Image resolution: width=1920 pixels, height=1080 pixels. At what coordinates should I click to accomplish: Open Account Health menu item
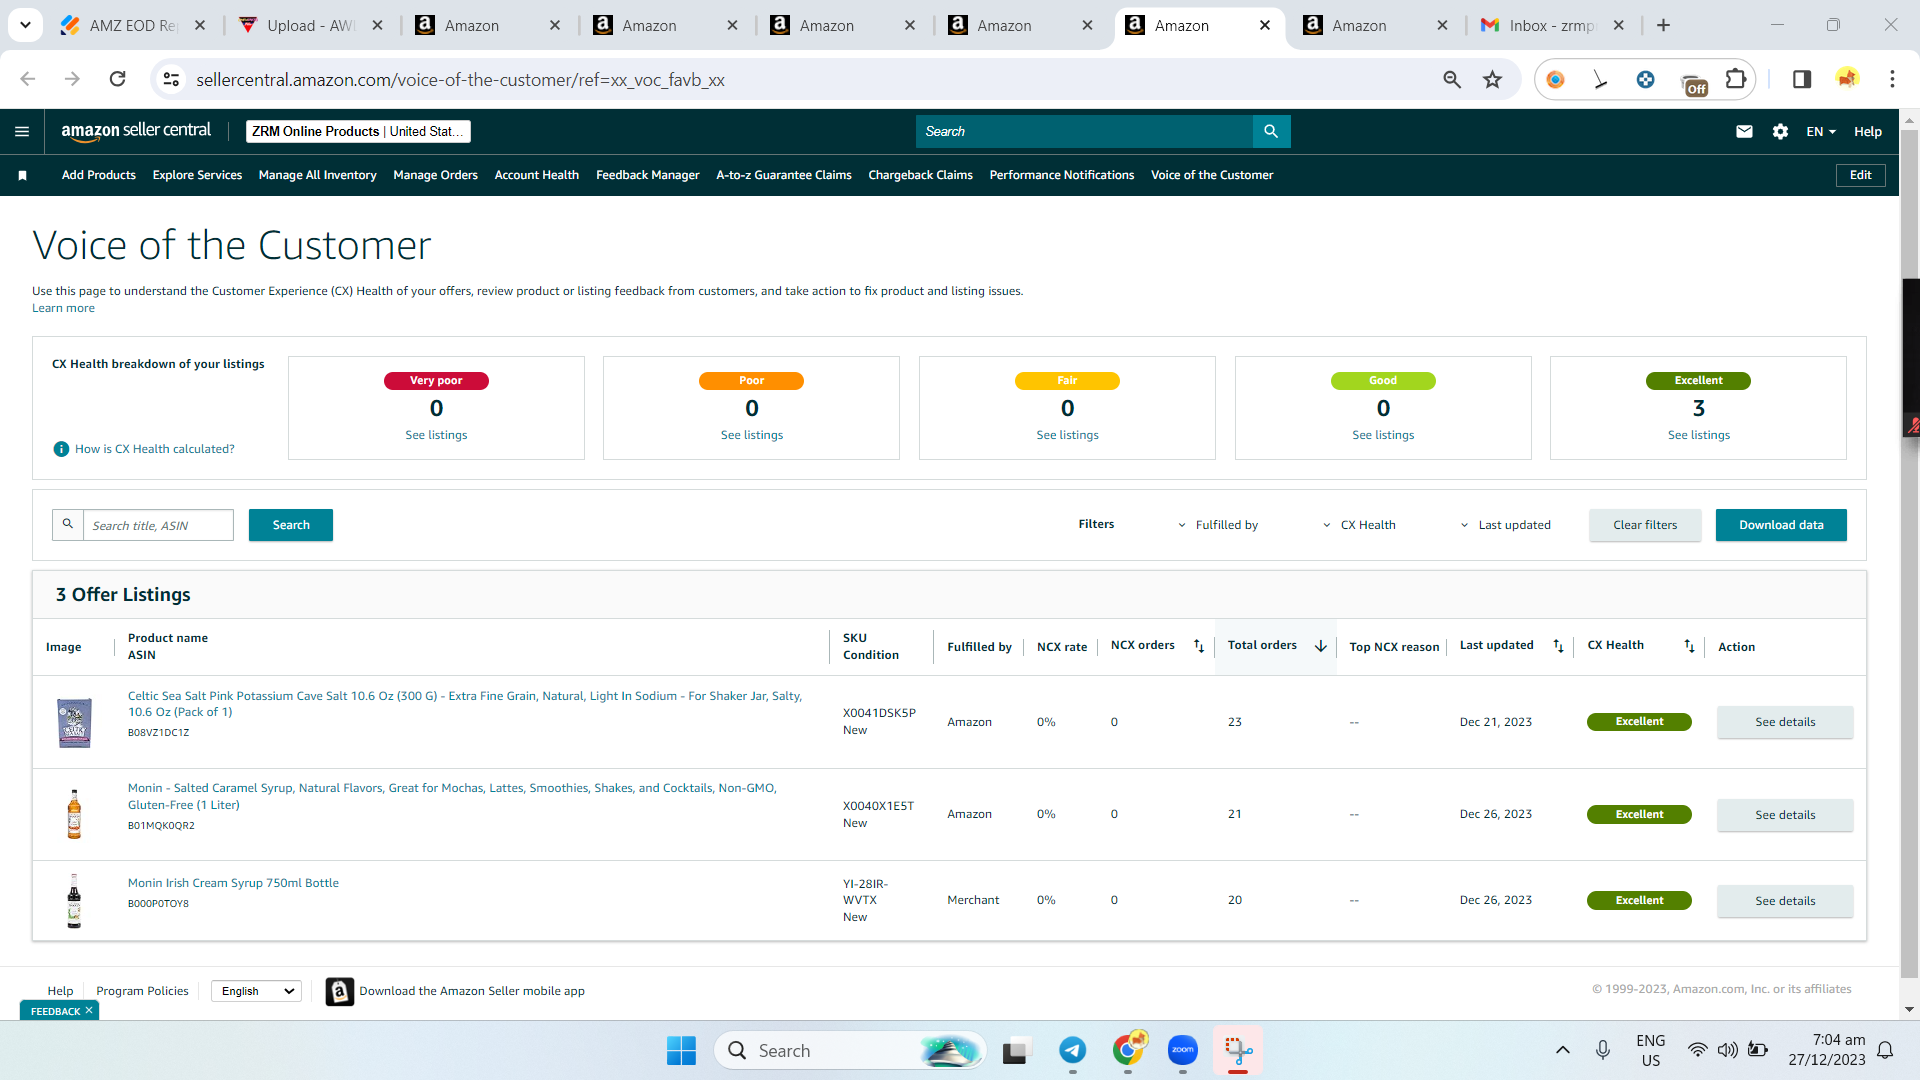point(536,175)
